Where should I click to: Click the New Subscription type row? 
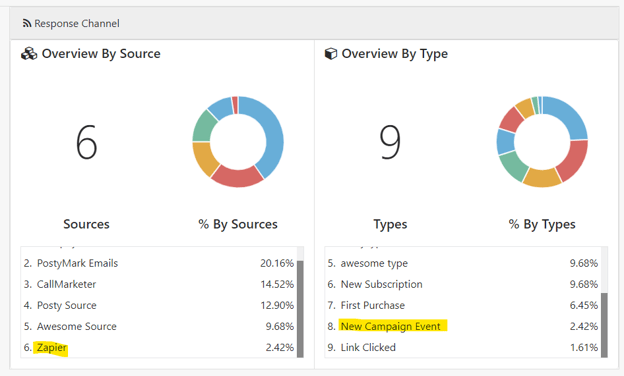tap(462, 284)
